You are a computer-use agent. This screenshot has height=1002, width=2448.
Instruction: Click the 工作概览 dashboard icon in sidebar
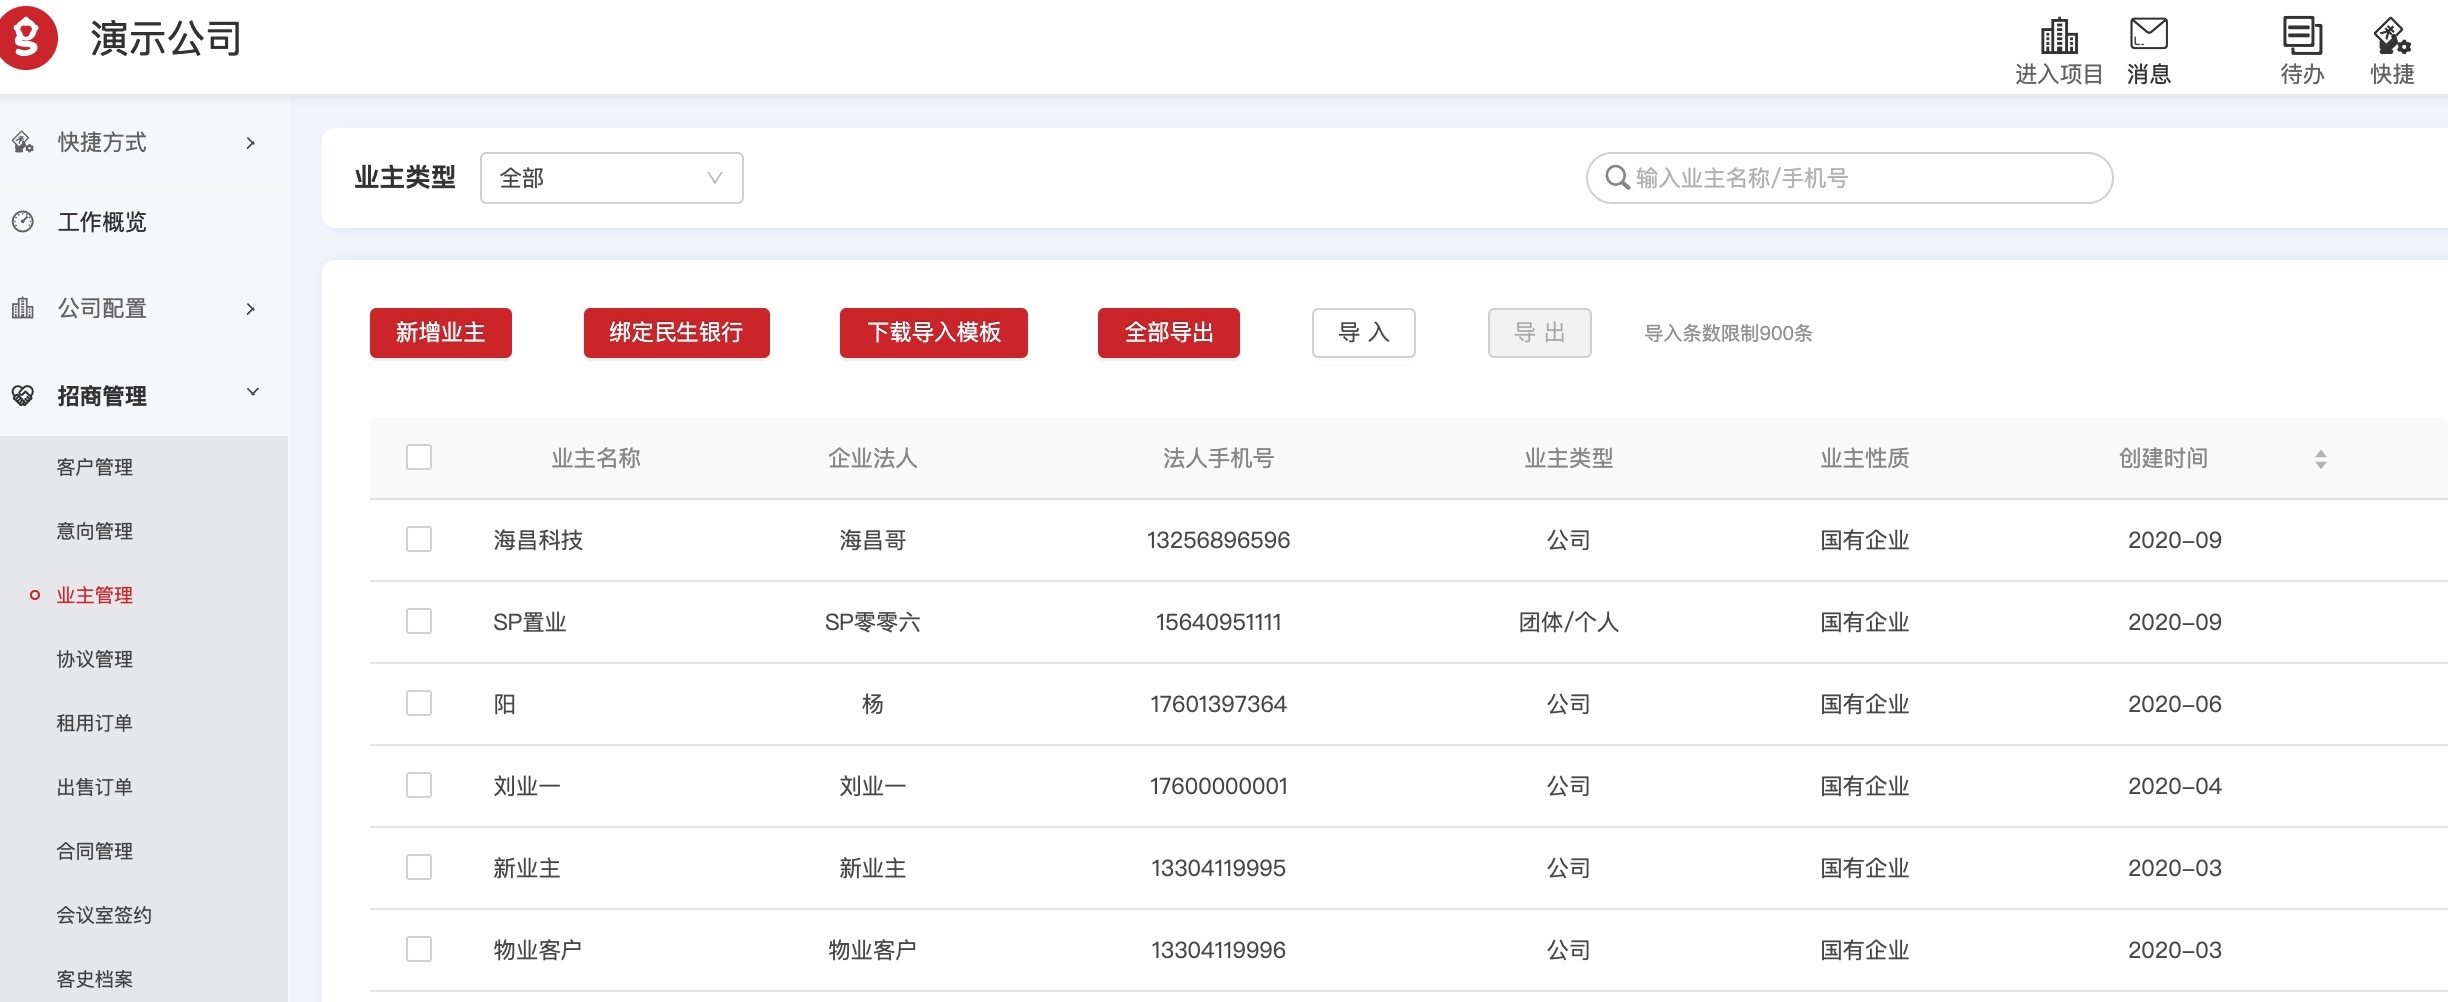23,222
